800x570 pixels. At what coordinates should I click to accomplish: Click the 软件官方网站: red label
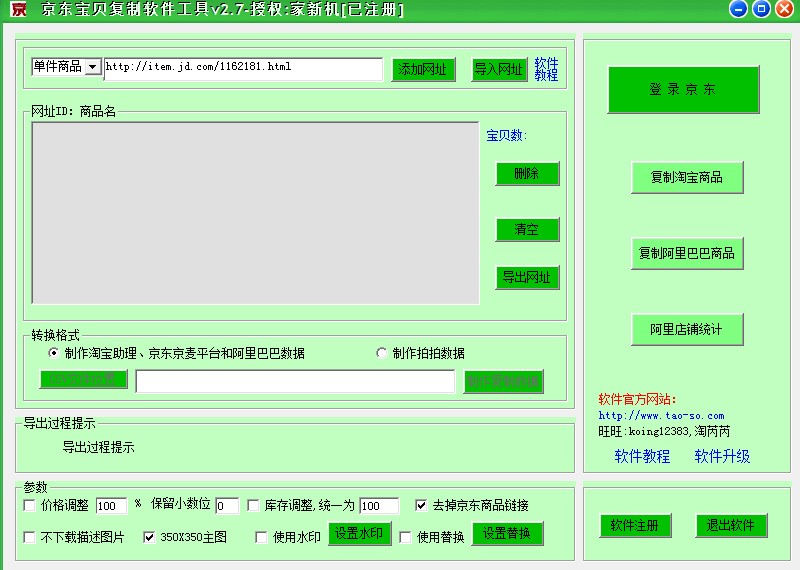pyautogui.click(x=637, y=399)
